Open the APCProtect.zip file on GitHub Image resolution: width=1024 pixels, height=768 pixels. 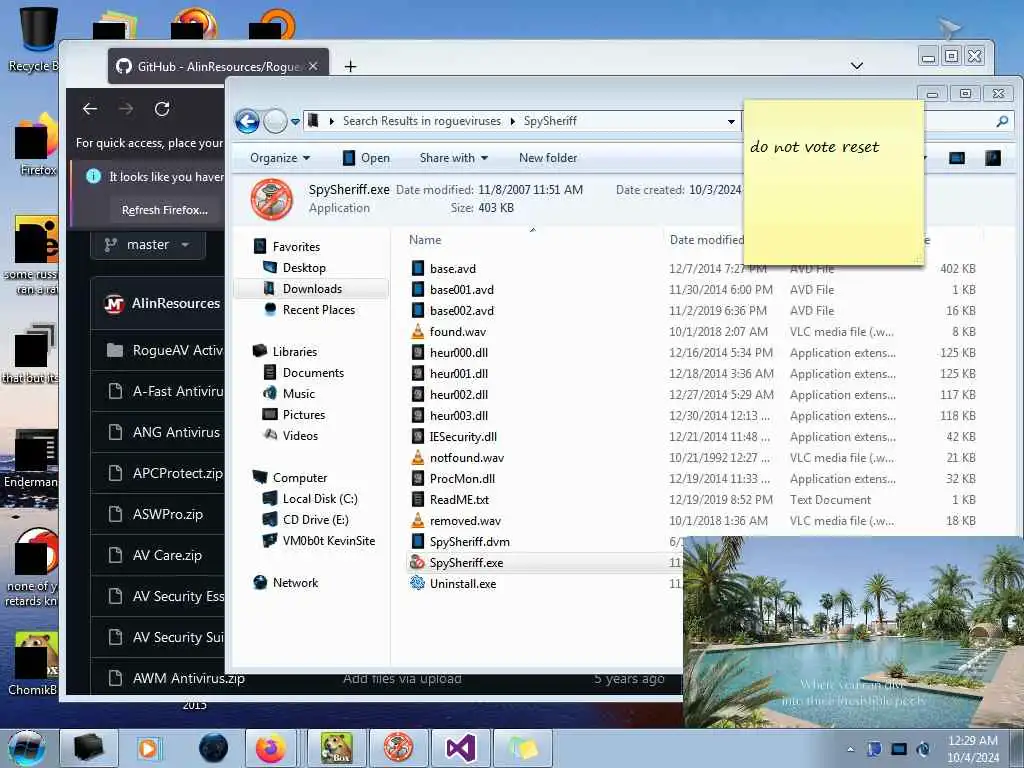[178, 473]
